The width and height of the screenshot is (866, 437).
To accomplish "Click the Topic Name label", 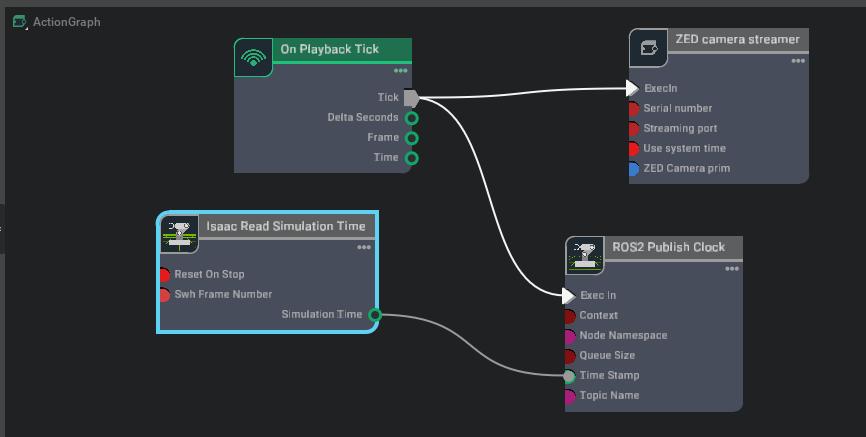I will pyautogui.click(x=609, y=395).
